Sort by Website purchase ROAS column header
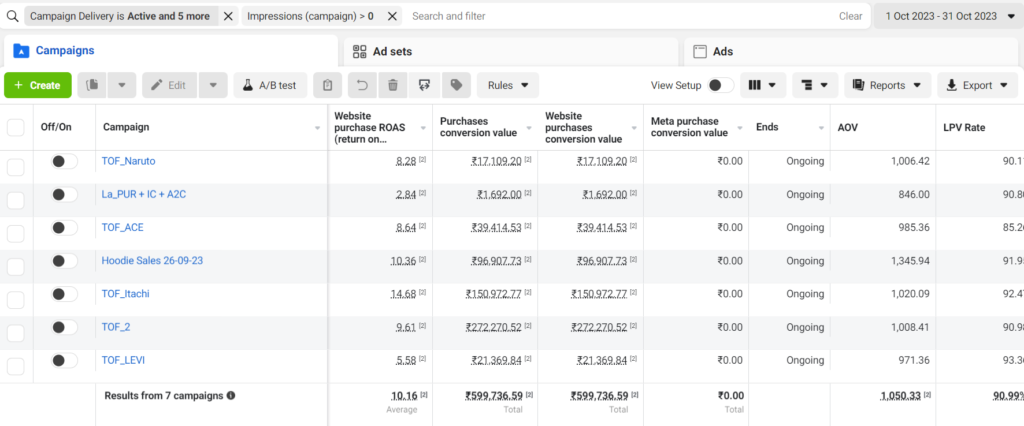Viewport: 1024px width, 426px height. click(379, 127)
